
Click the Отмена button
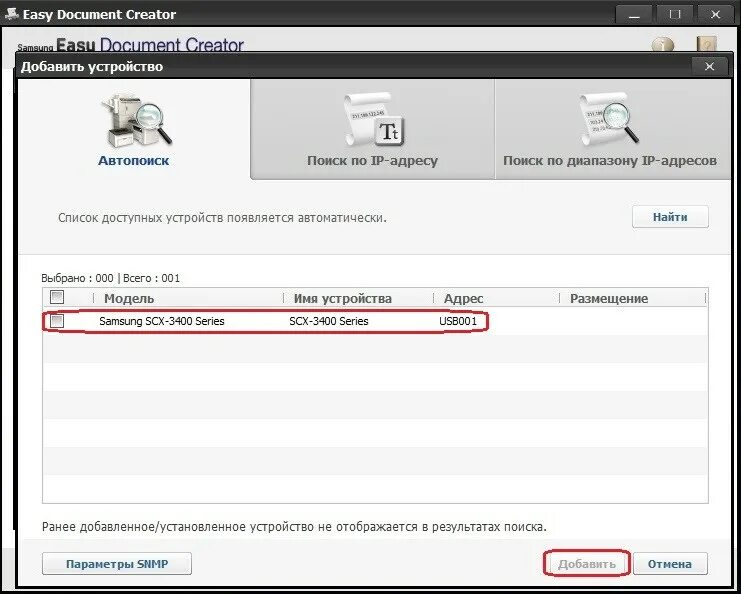coord(670,564)
